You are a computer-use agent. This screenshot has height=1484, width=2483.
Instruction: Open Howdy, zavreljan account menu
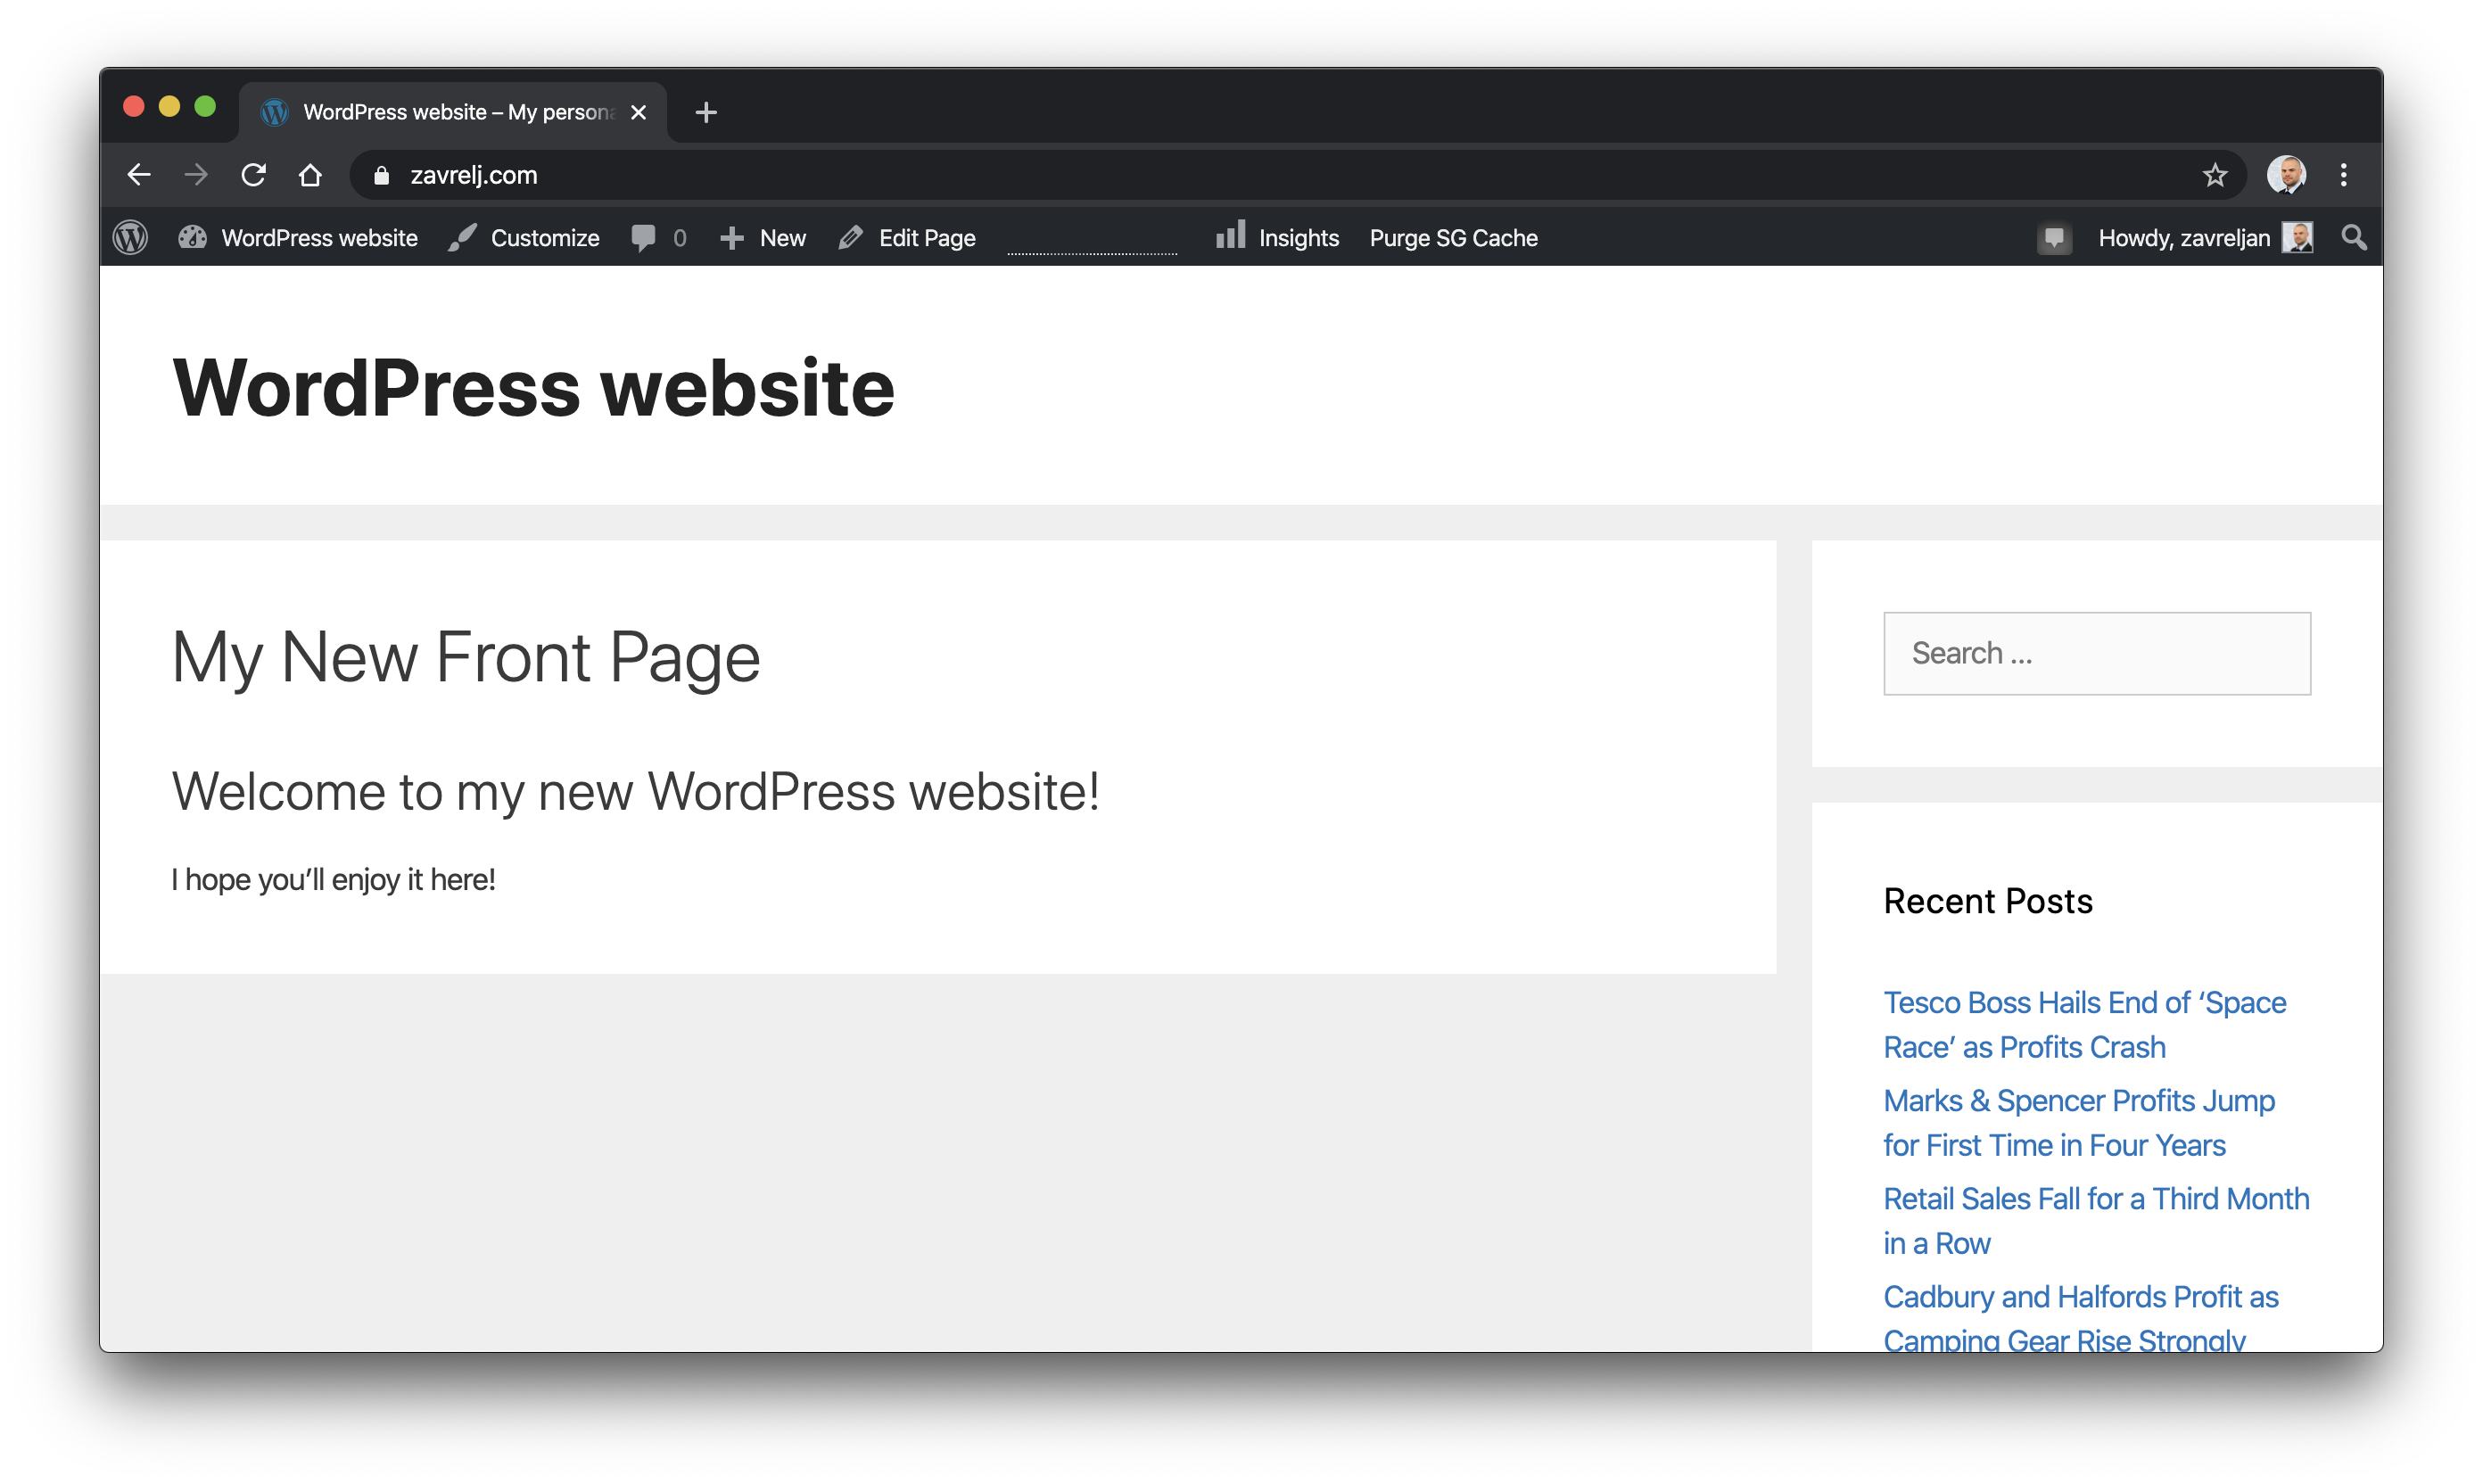(2204, 238)
